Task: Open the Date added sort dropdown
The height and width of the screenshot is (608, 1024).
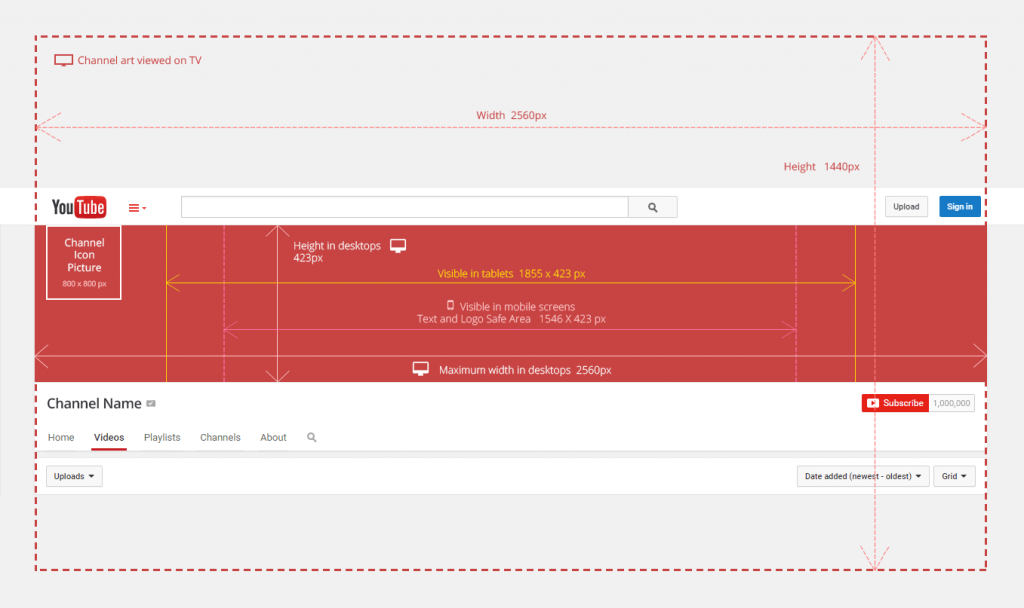Action: [863, 476]
